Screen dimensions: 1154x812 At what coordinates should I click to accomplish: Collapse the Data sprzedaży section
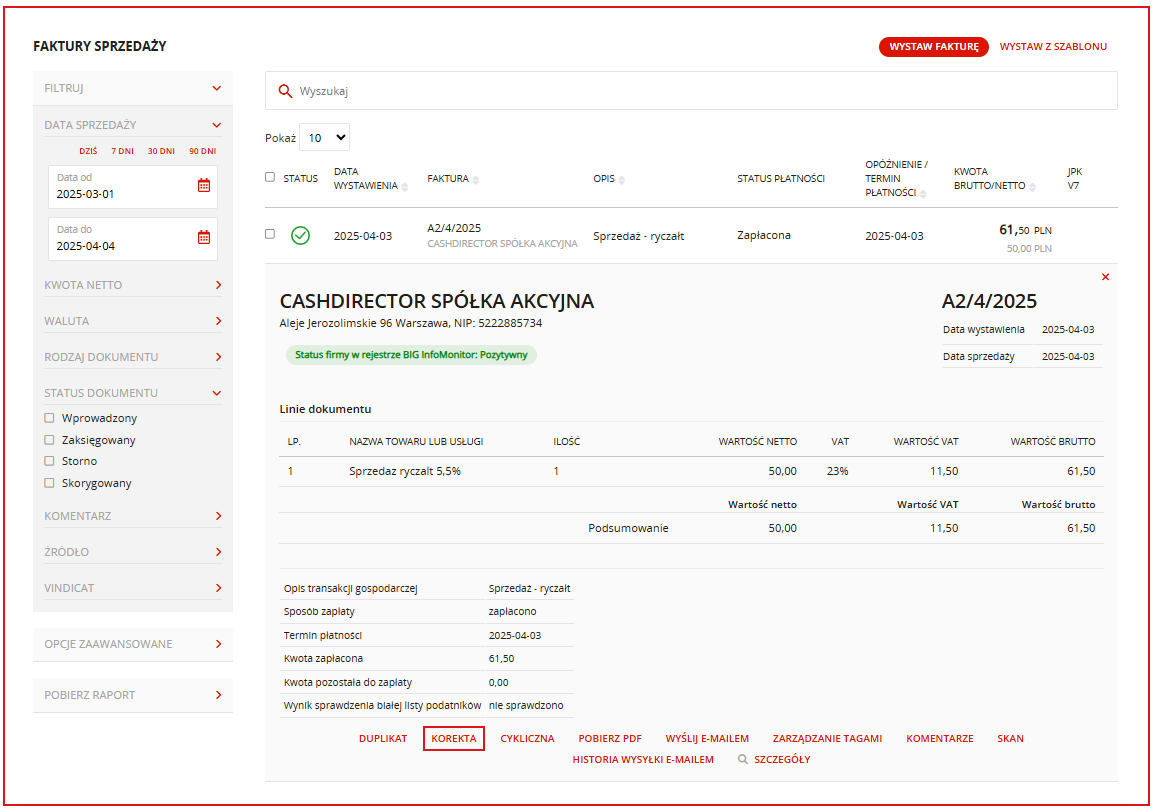click(x=216, y=125)
